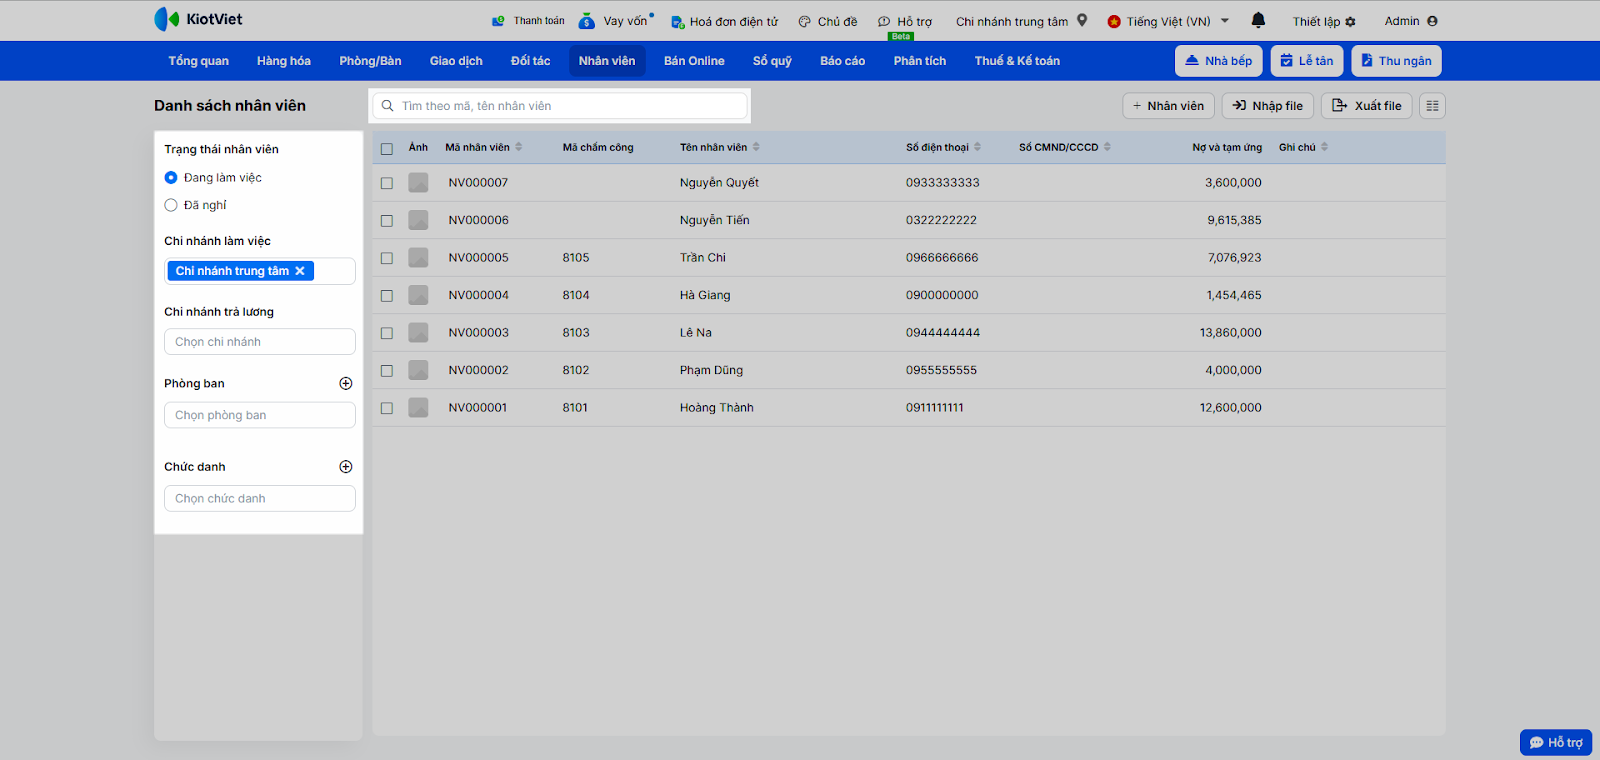Add a new Phòng ban with plus icon

pos(346,383)
